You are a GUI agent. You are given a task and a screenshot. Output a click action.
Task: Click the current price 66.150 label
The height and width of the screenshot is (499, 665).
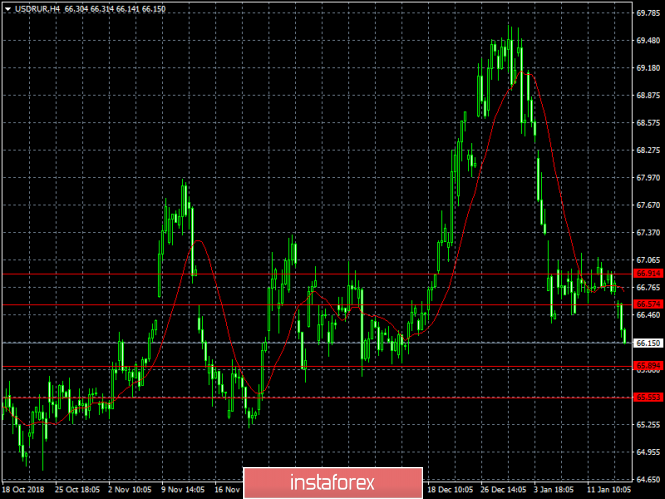point(648,343)
